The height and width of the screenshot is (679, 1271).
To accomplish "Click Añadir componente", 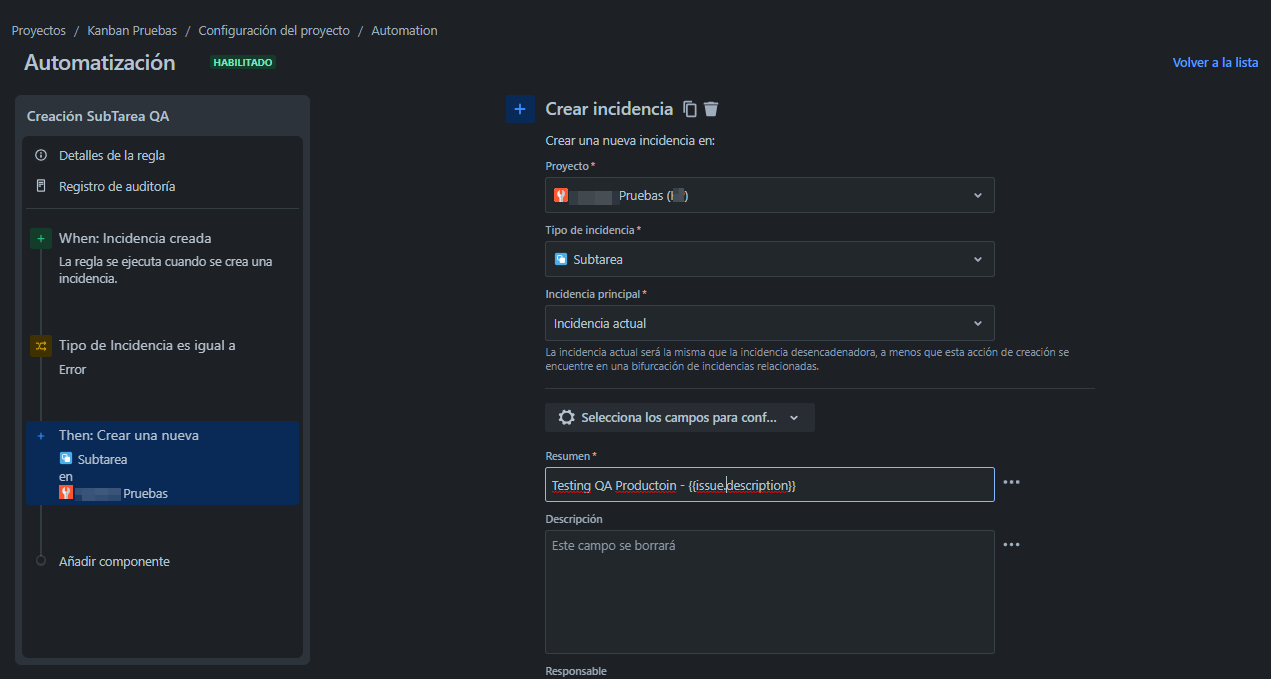I will point(114,562).
